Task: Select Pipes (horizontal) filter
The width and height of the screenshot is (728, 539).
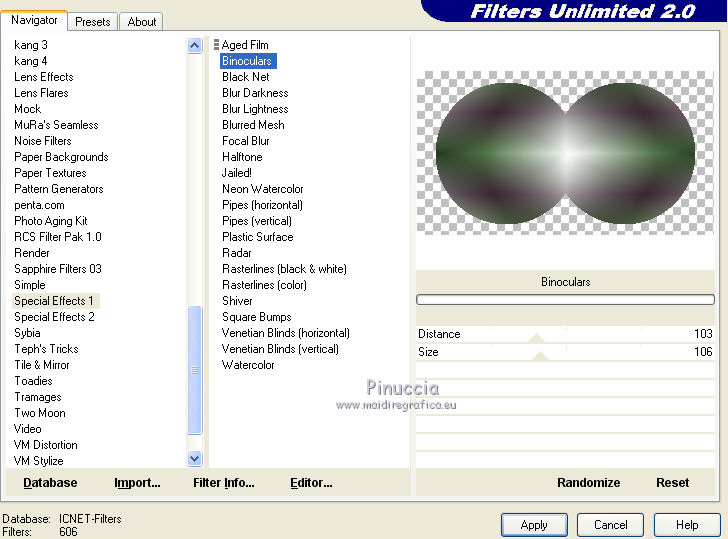Action: point(262,205)
